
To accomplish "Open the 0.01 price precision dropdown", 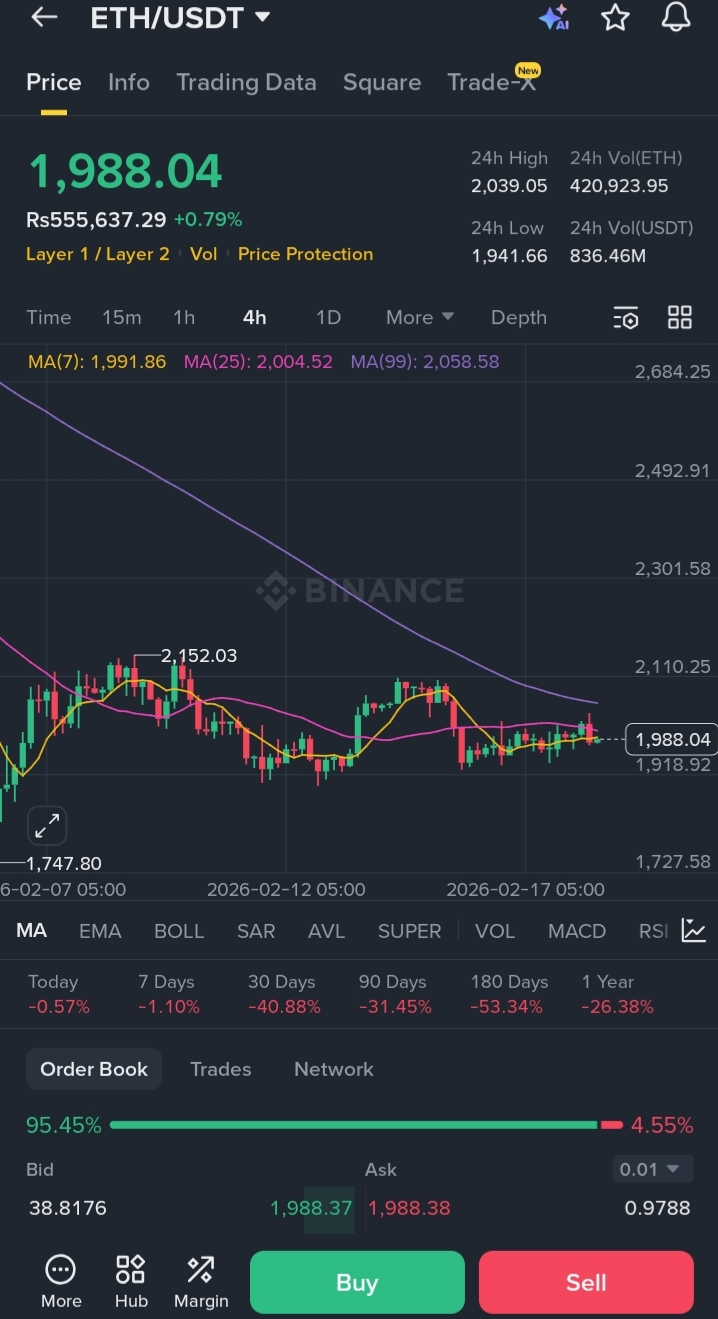I will pyautogui.click(x=651, y=1169).
